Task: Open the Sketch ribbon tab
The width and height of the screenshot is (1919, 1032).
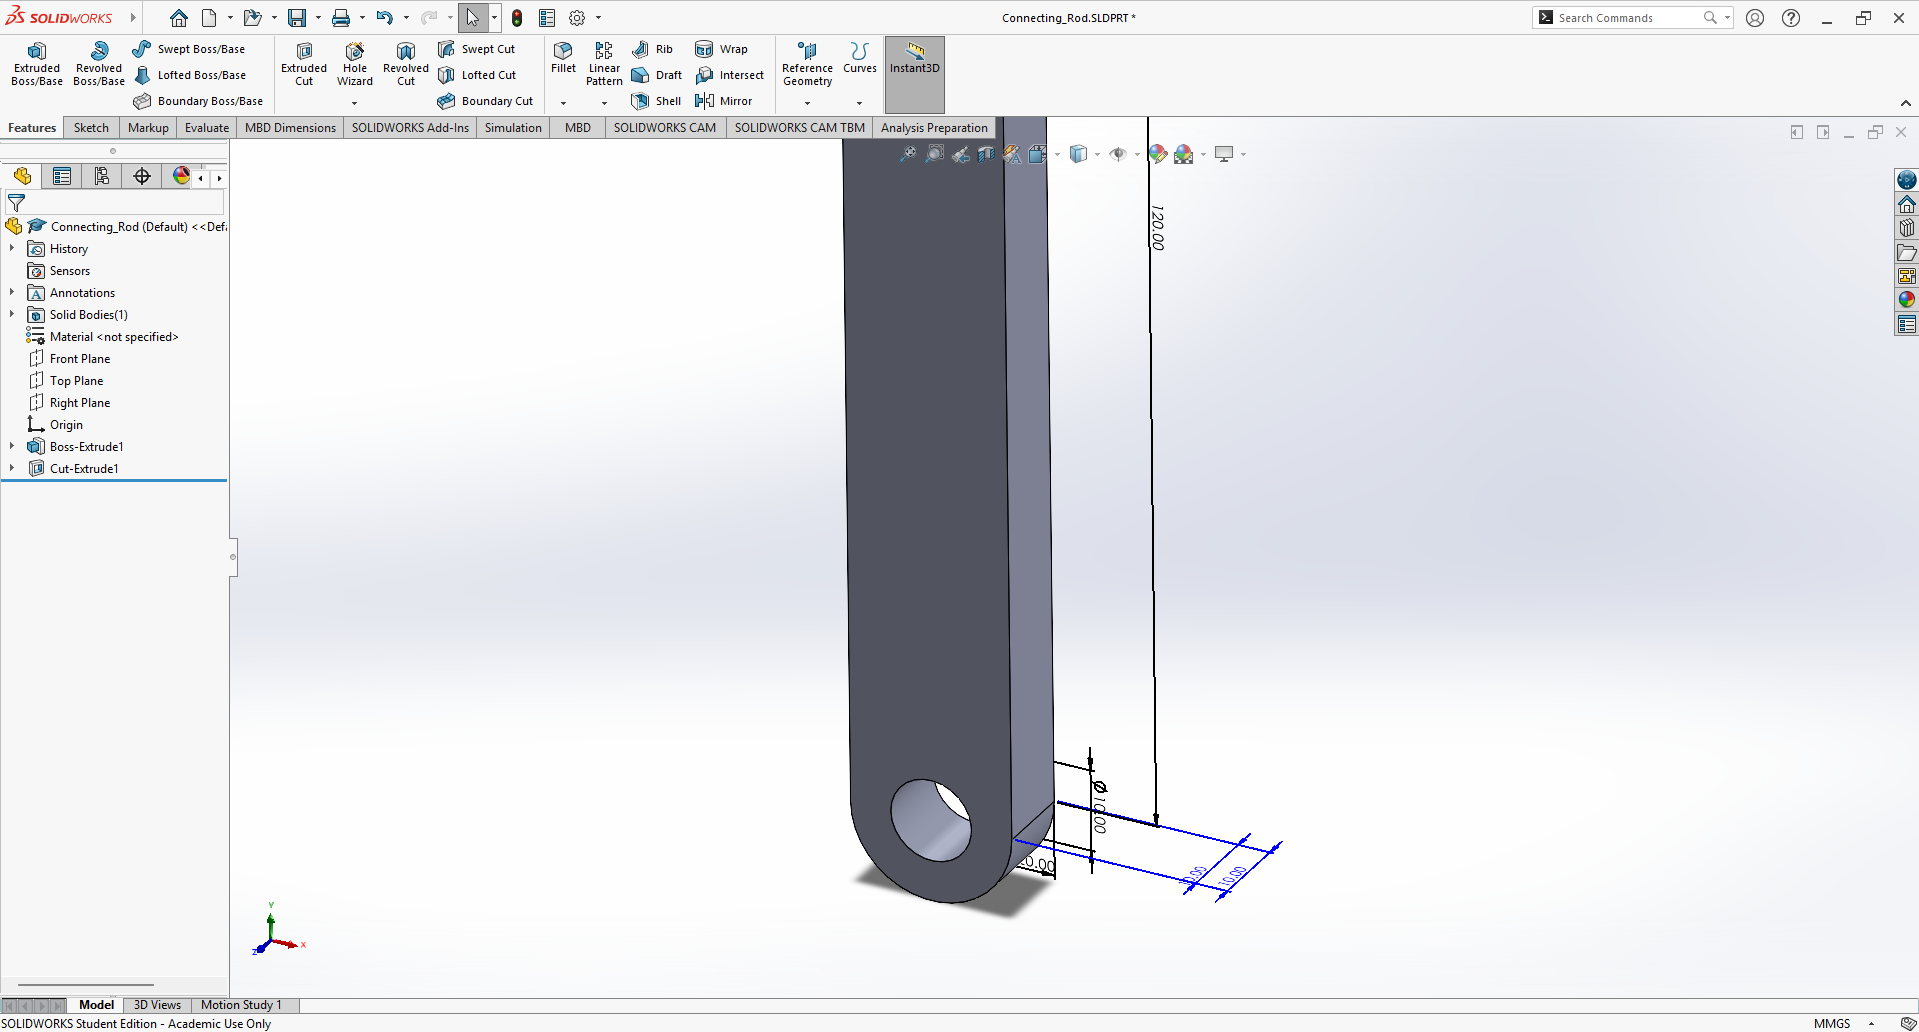Action: coord(91,128)
